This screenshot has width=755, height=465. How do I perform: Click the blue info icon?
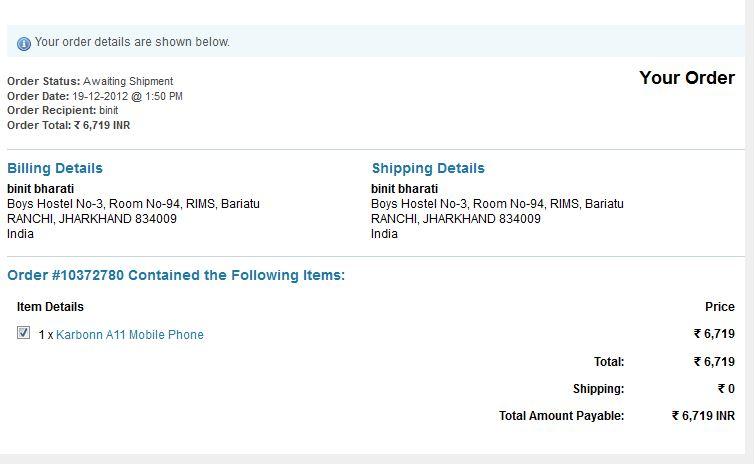point(24,44)
